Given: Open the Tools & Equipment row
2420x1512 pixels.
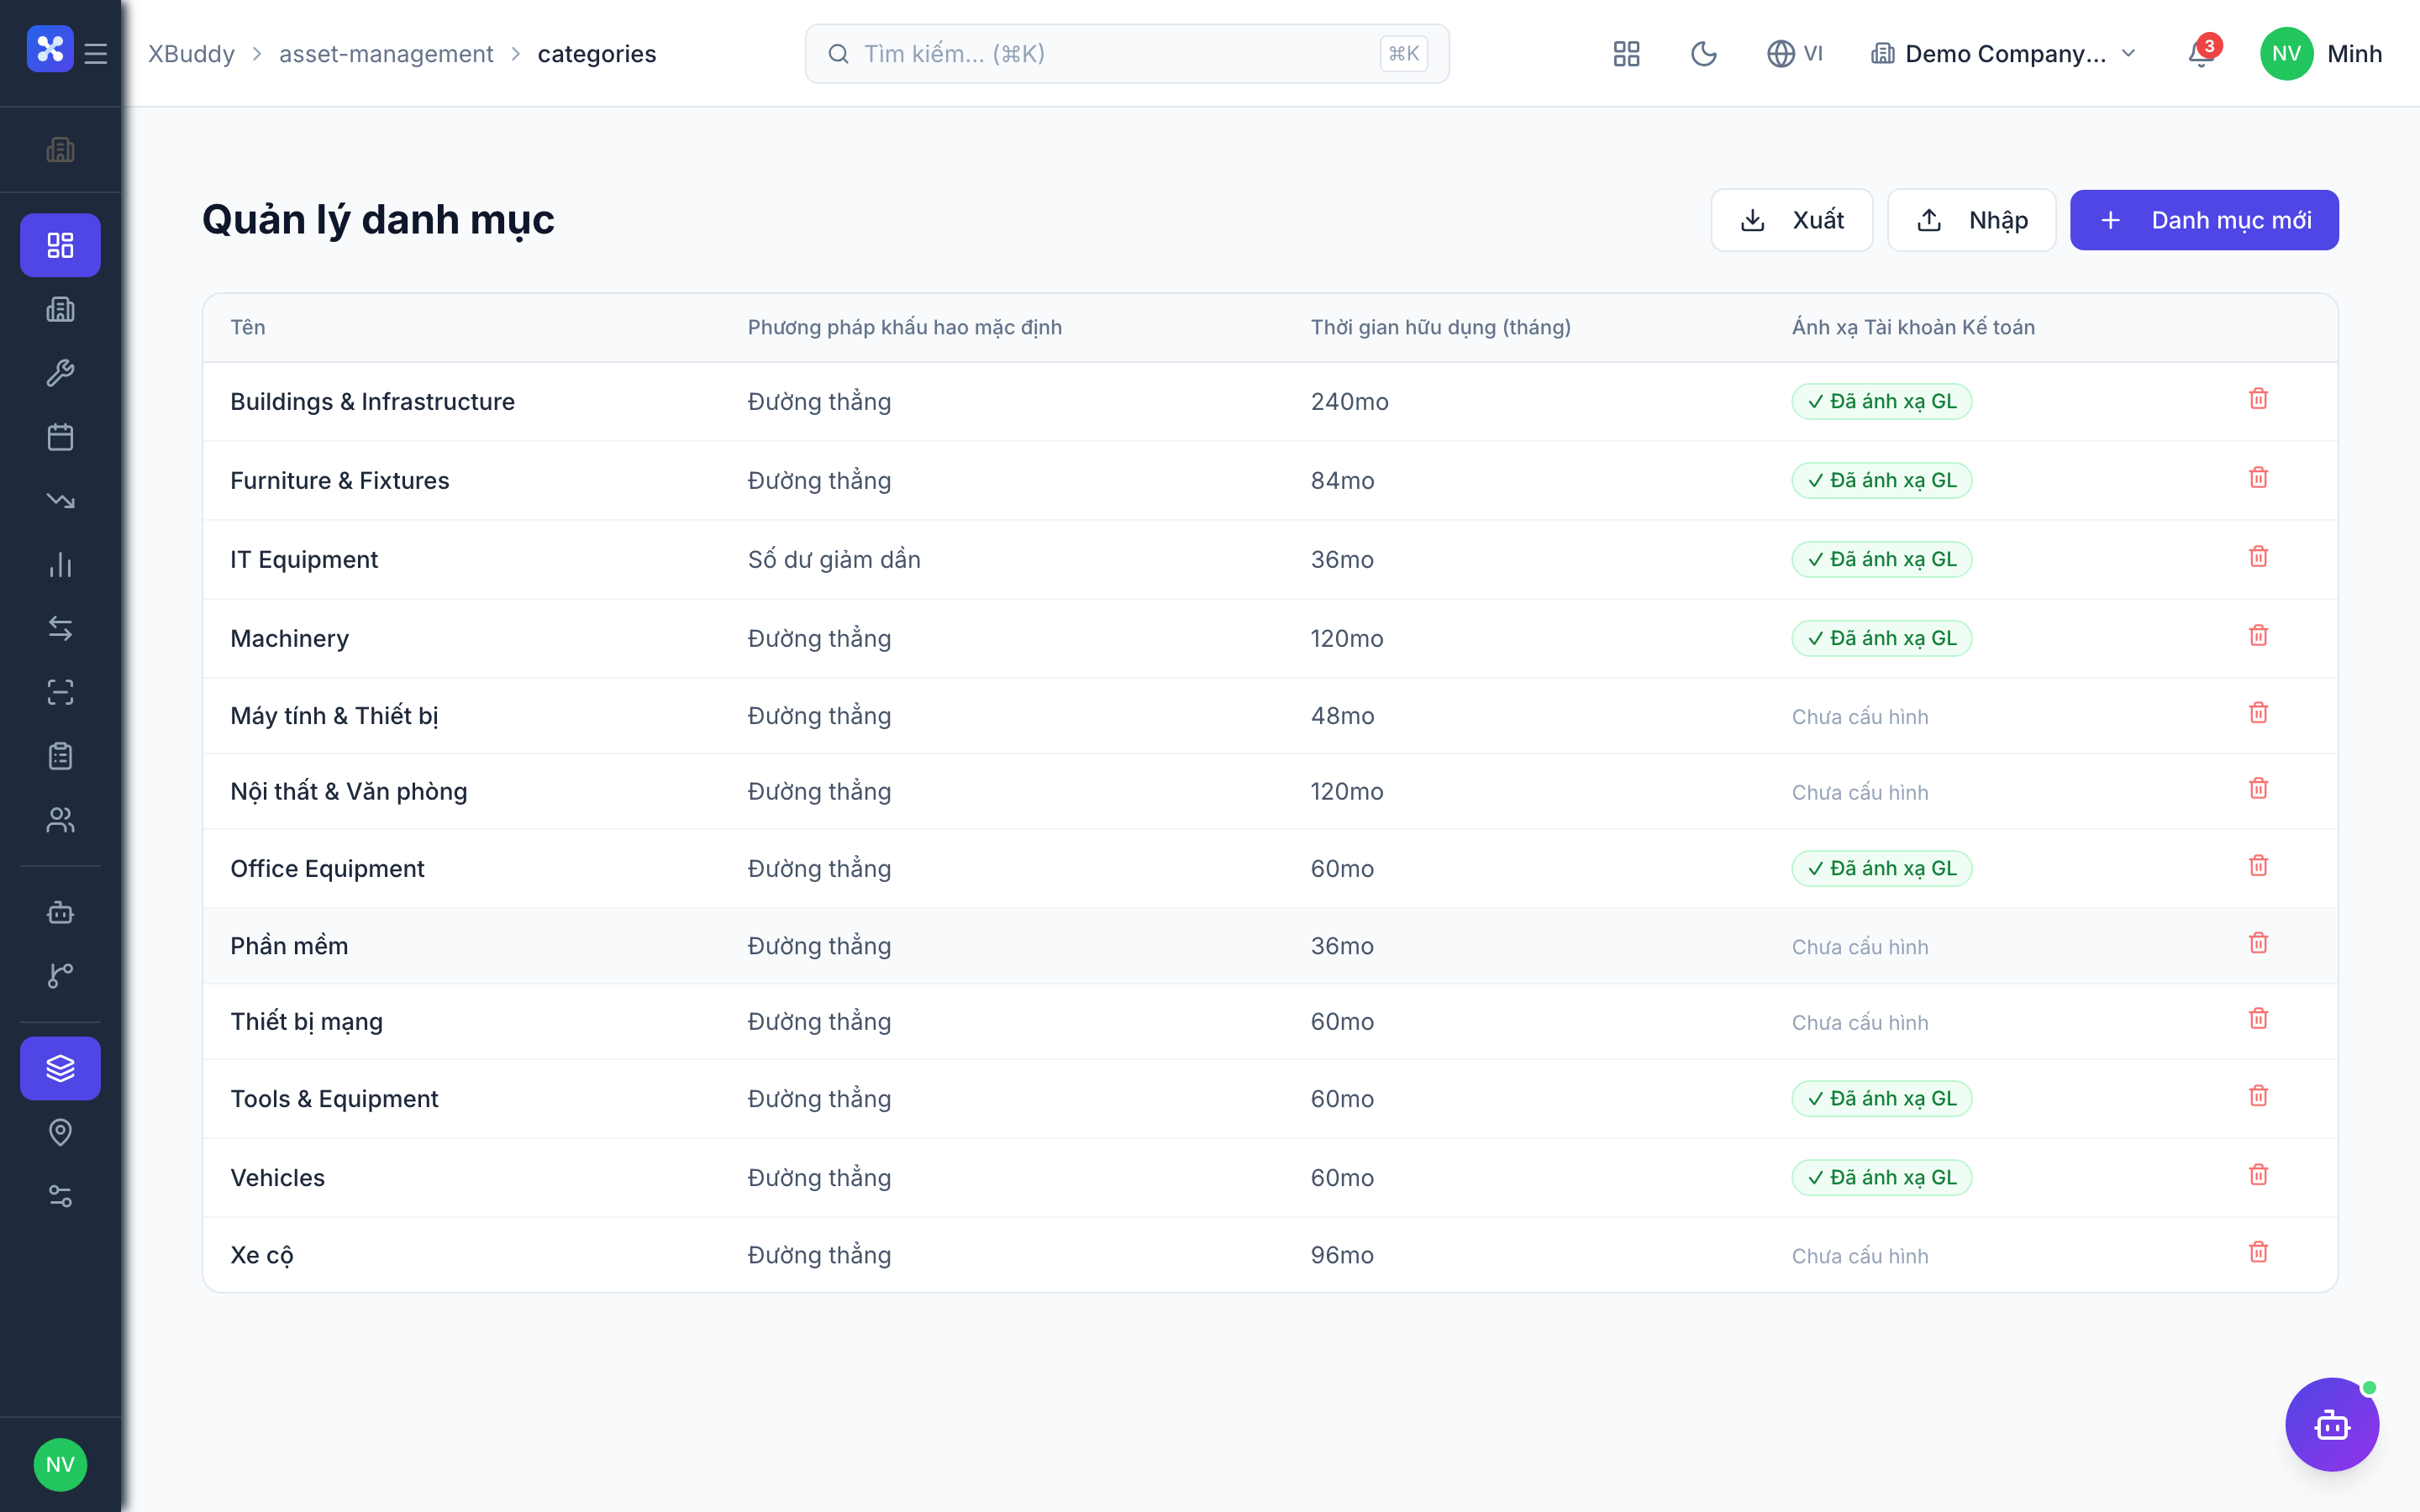Looking at the screenshot, I should [1270, 1099].
